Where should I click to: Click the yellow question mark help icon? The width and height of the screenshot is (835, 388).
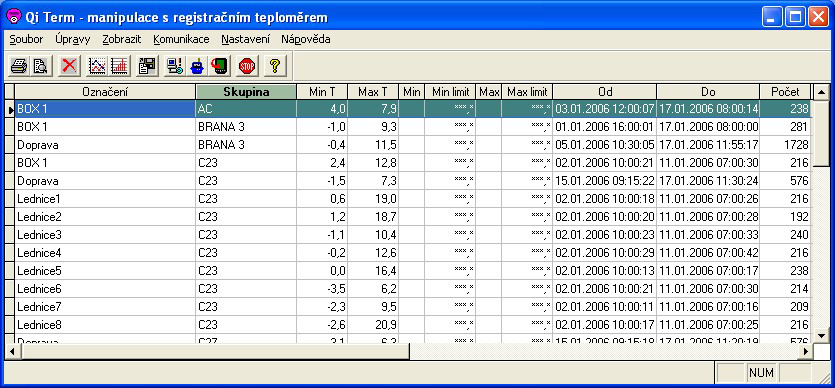tap(275, 66)
